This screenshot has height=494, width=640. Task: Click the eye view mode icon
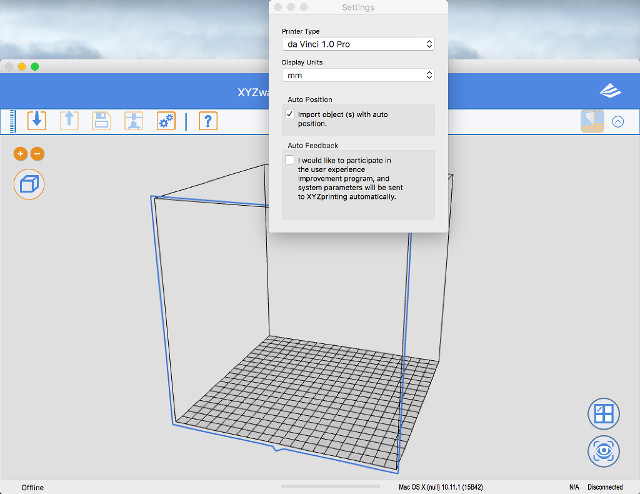(604, 451)
